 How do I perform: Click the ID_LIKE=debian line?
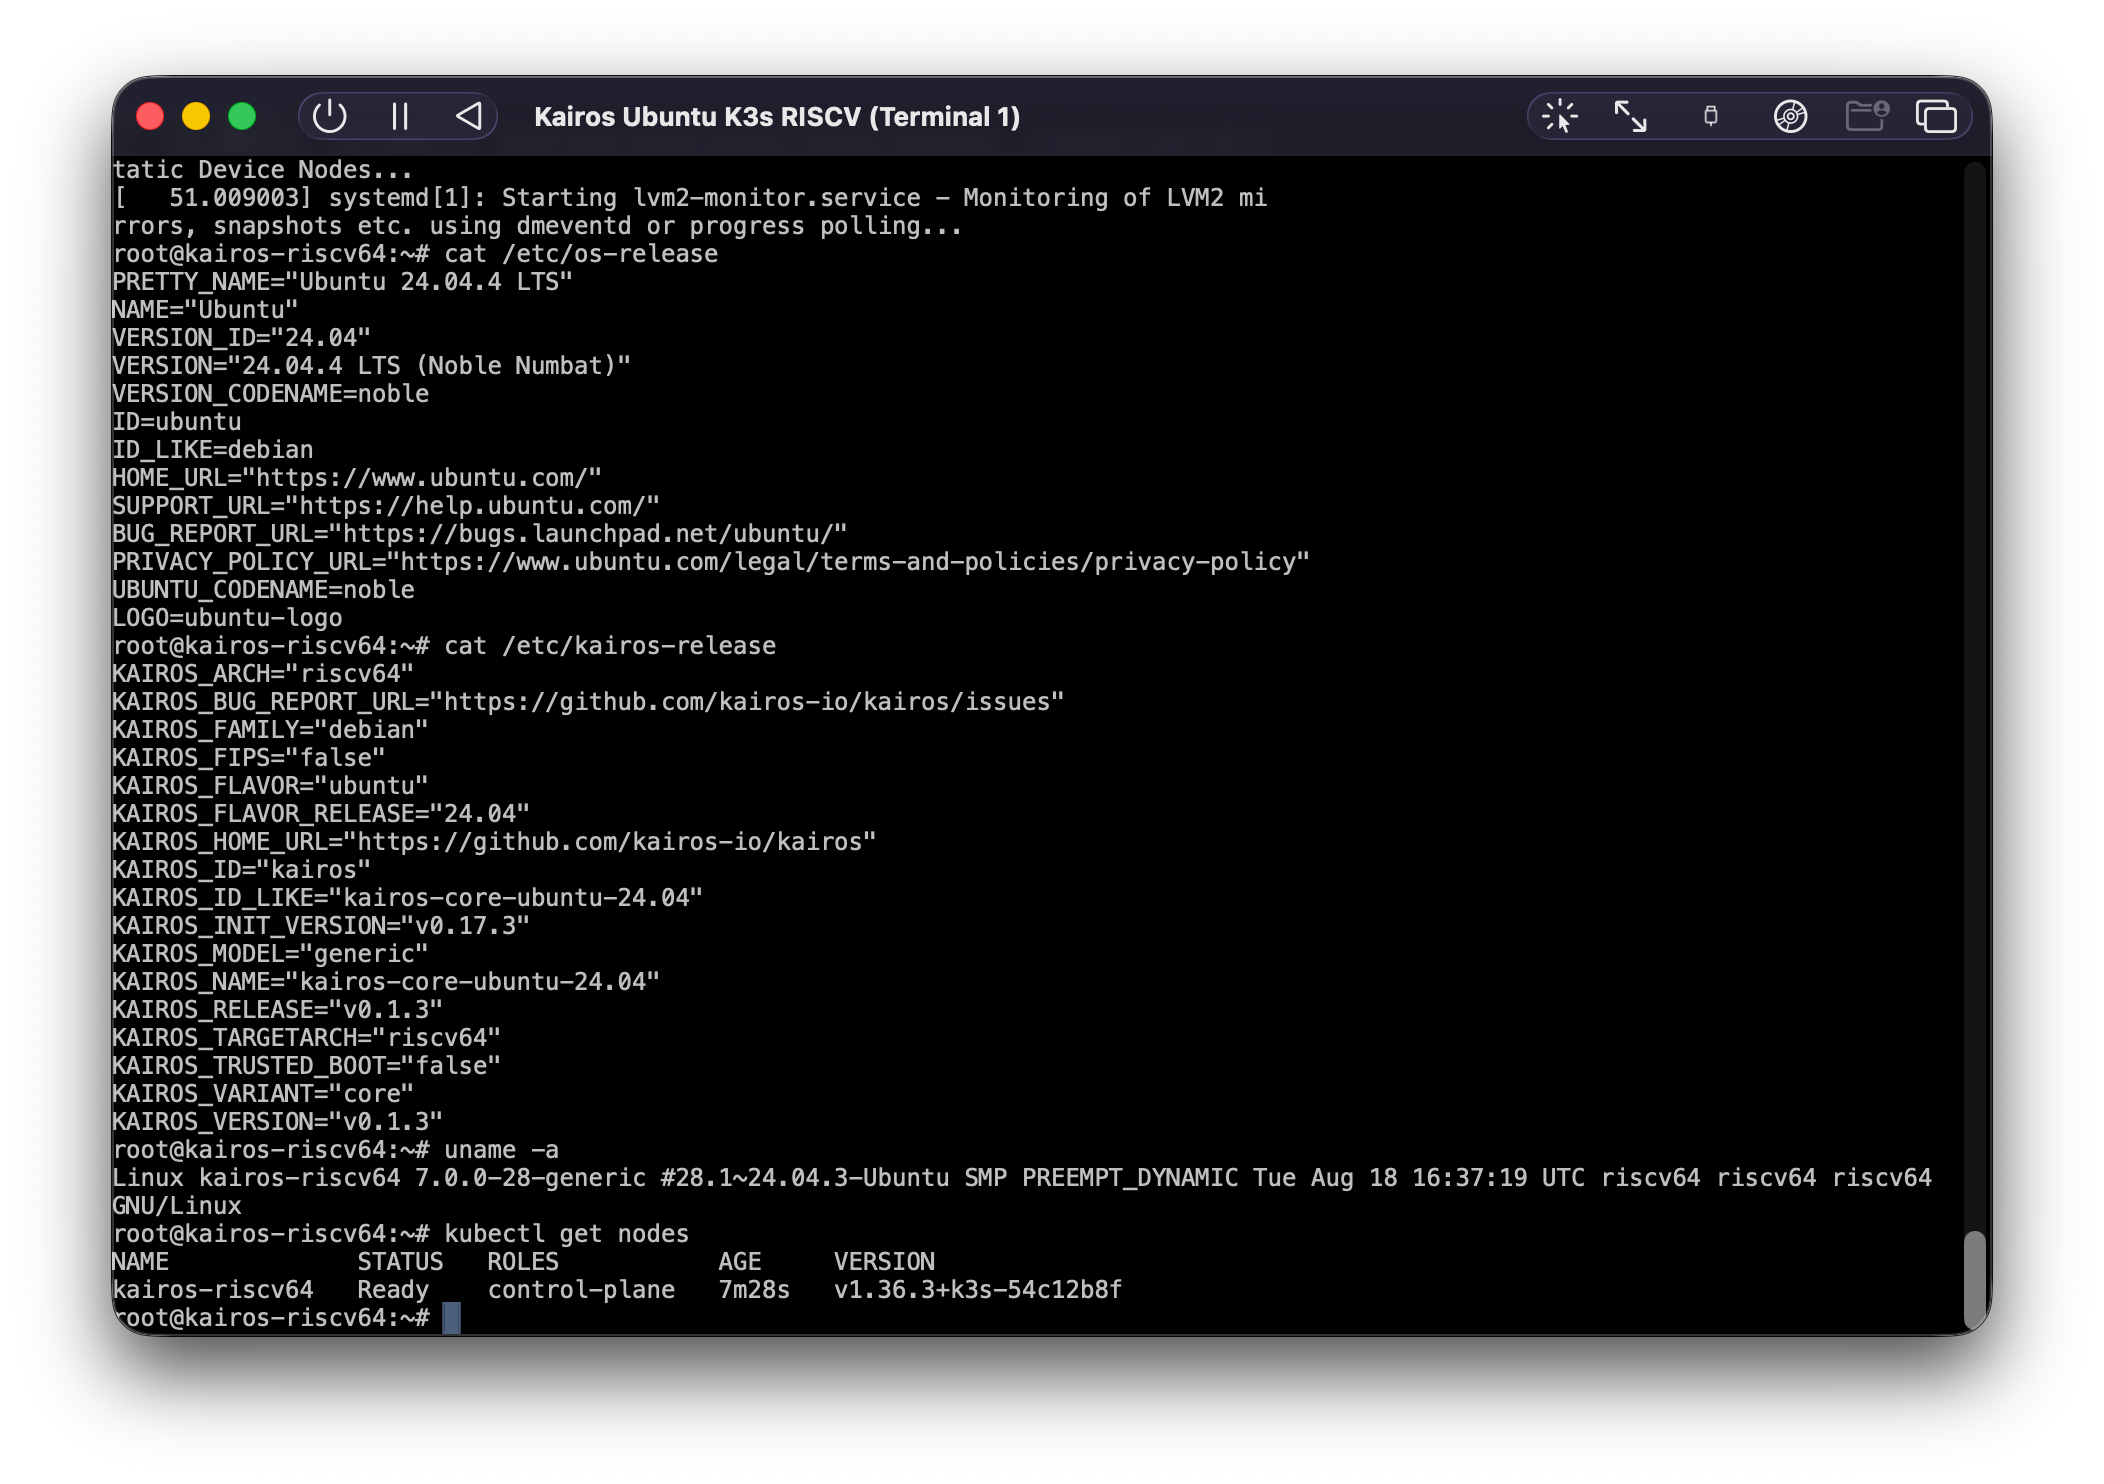click(x=213, y=450)
